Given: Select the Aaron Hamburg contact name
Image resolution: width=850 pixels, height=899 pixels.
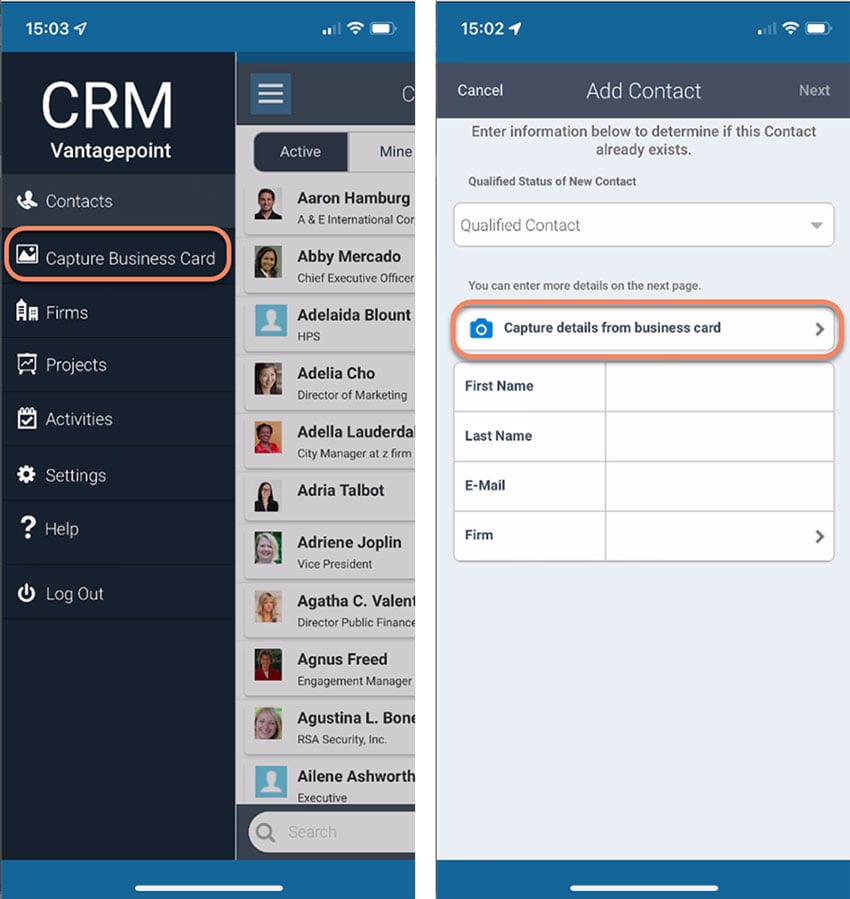Looking at the screenshot, I should click(354, 198).
